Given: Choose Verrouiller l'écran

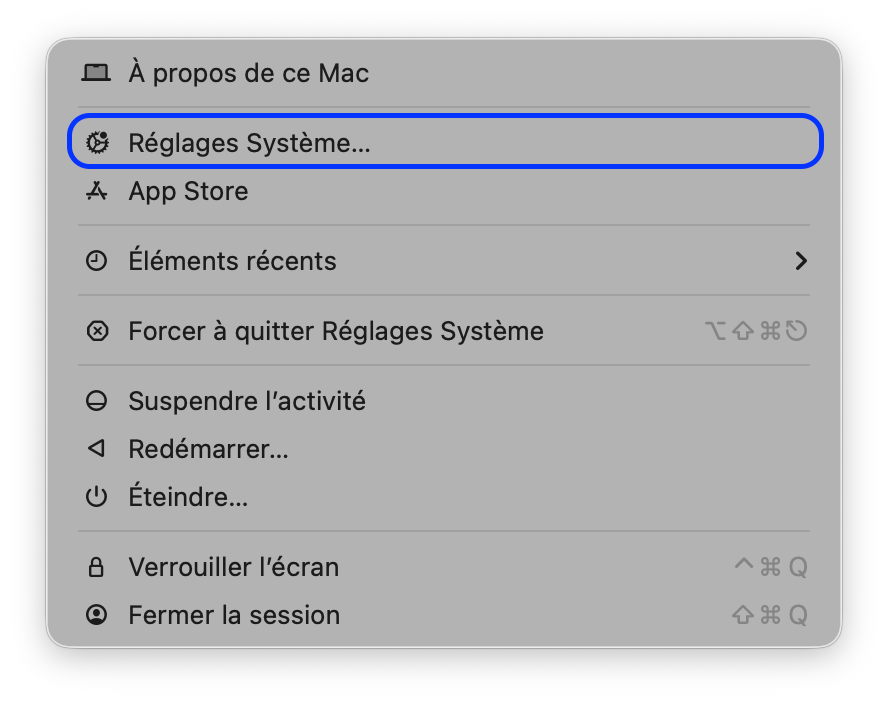Looking at the screenshot, I should [233, 567].
